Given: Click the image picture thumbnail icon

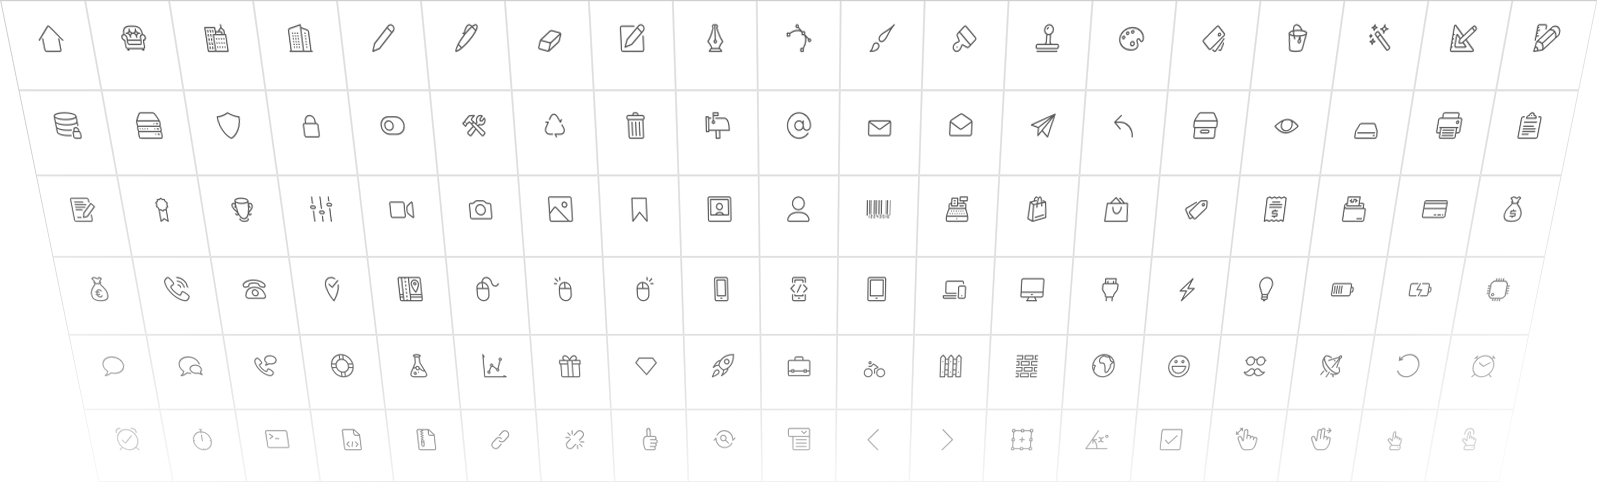Looking at the screenshot, I should tap(560, 209).
